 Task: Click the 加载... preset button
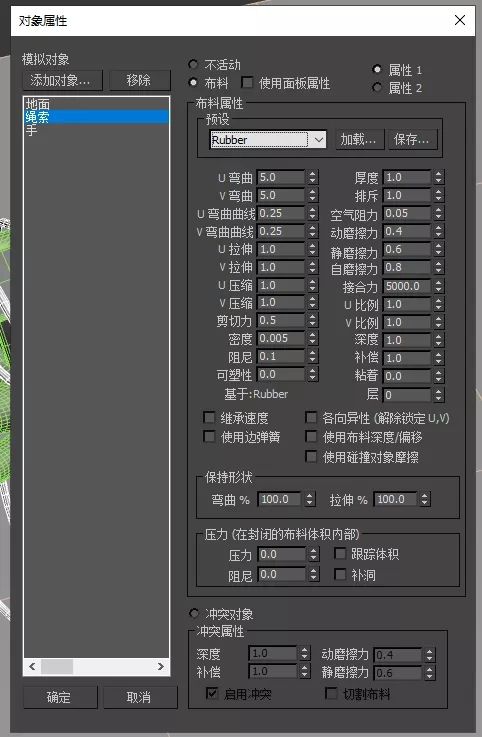point(359,139)
